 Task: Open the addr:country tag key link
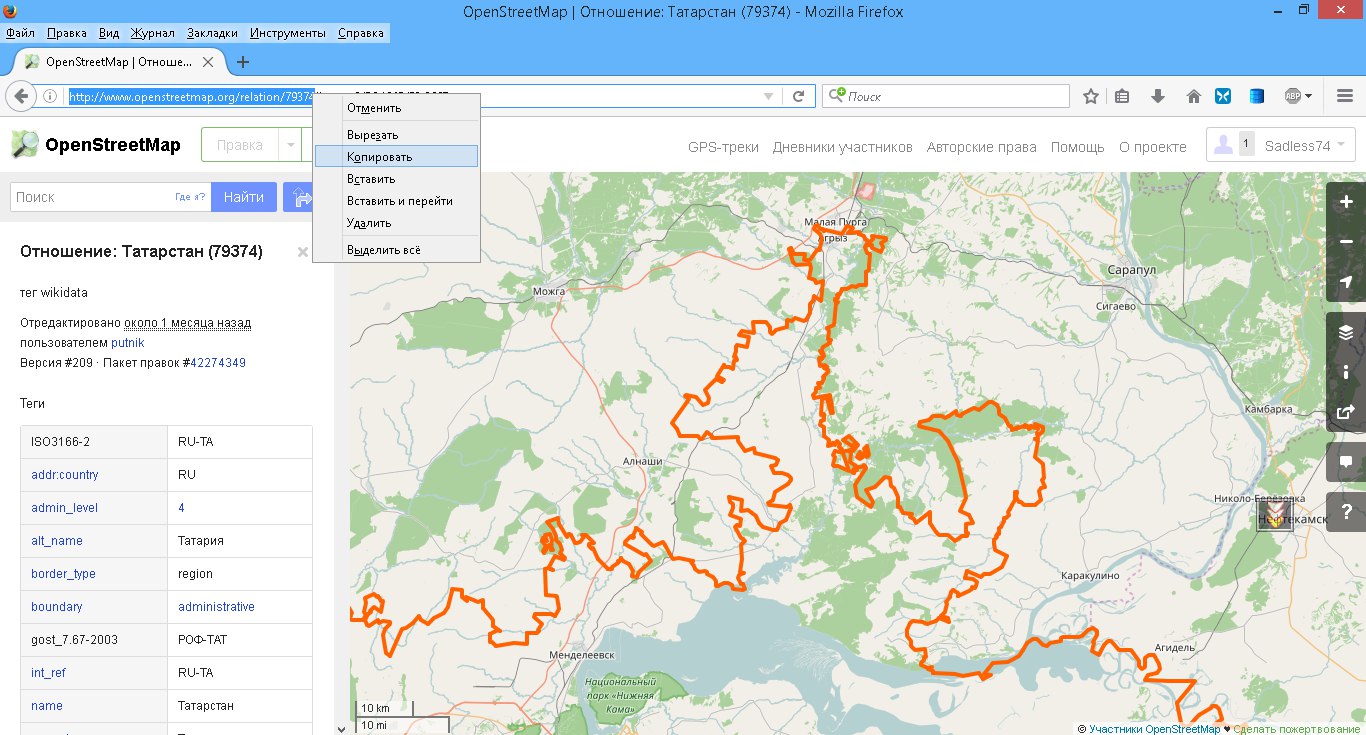tap(64, 475)
